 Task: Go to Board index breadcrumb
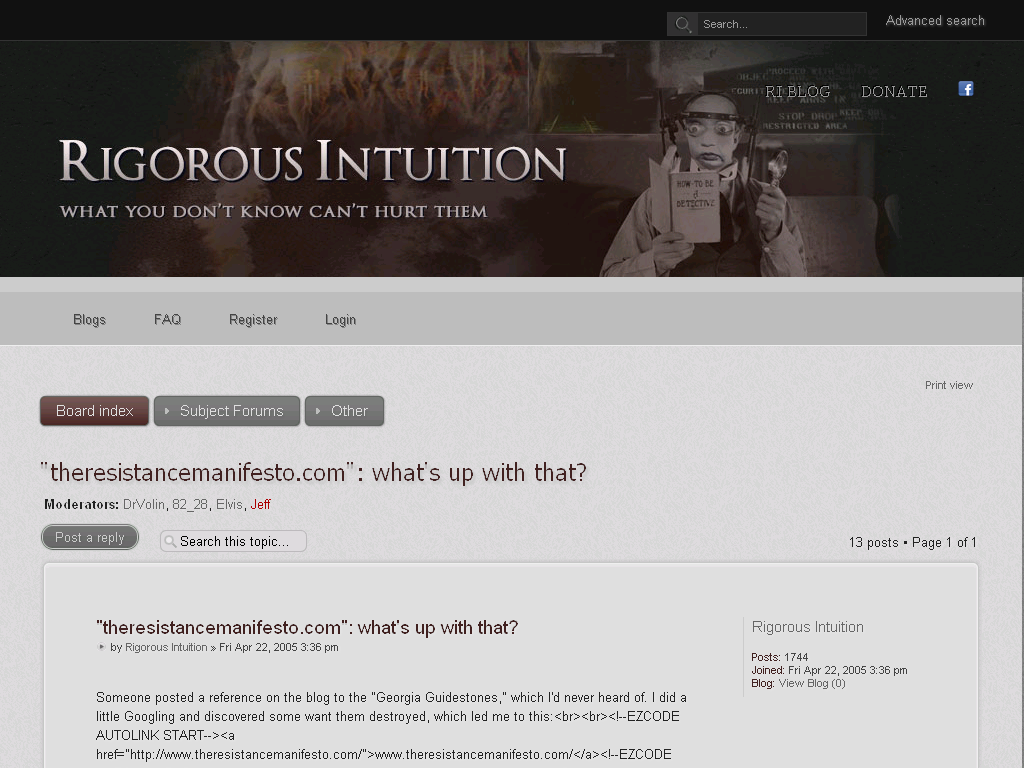tap(95, 411)
